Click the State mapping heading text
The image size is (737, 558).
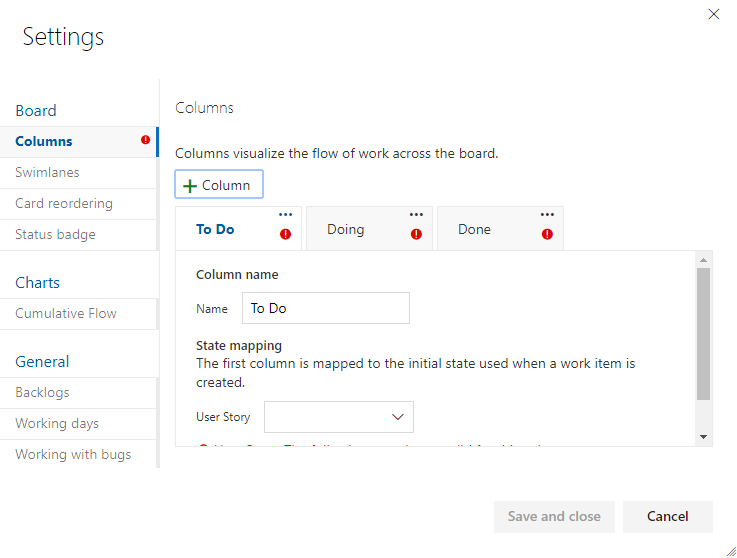(239, 346)
